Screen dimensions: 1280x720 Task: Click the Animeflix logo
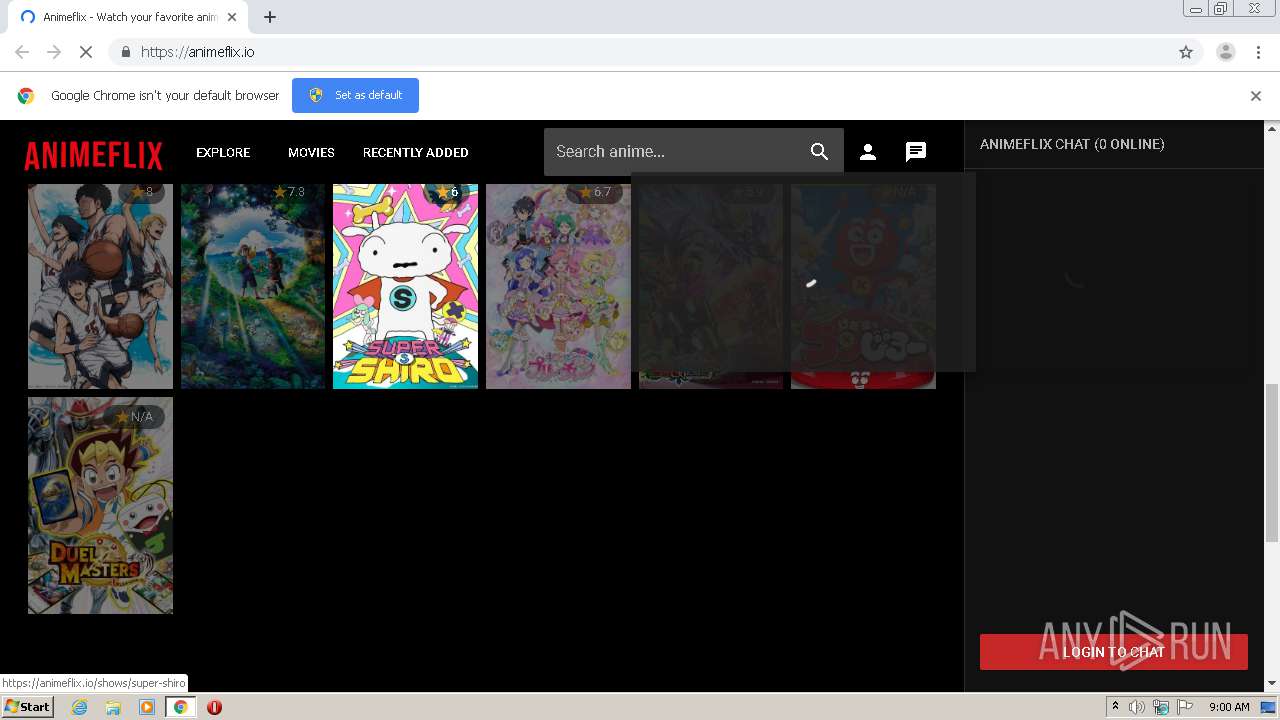click(x=93, y=154)
